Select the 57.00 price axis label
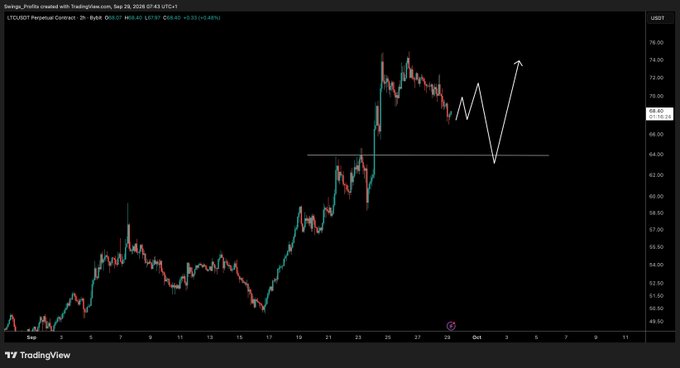Screen dimensions: 680x368 (x=656, y=230)
